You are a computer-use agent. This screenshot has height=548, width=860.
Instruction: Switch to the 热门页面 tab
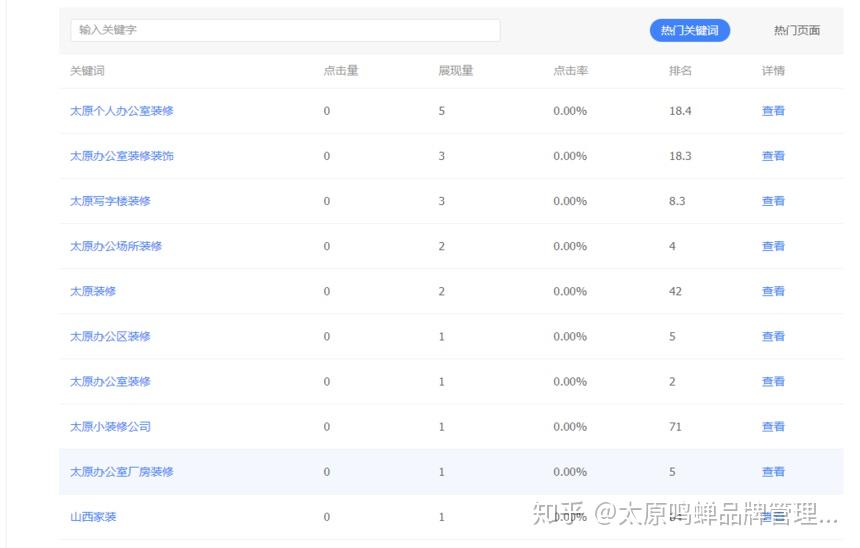pos(796,31)
